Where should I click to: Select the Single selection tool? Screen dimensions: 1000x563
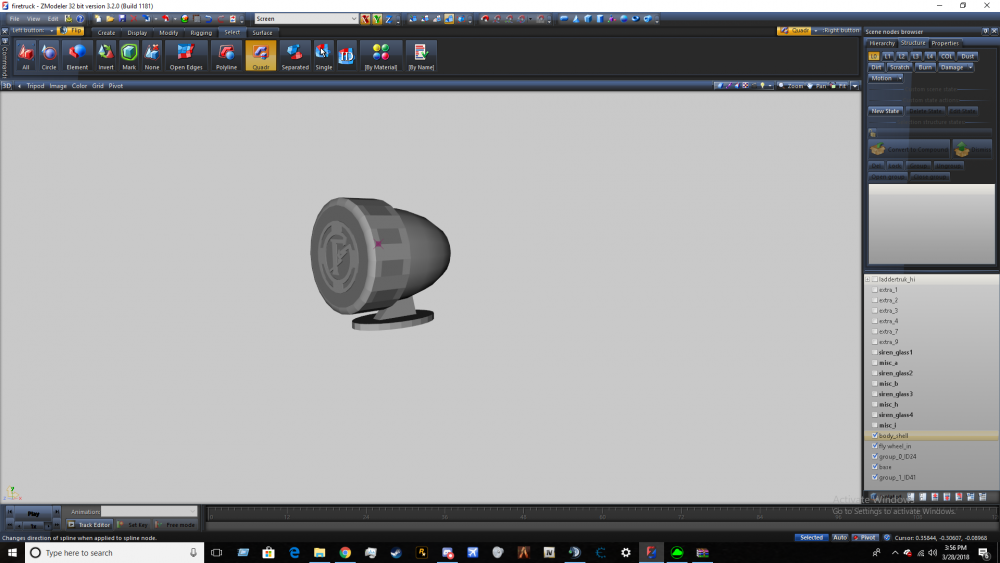click(323, 56)
